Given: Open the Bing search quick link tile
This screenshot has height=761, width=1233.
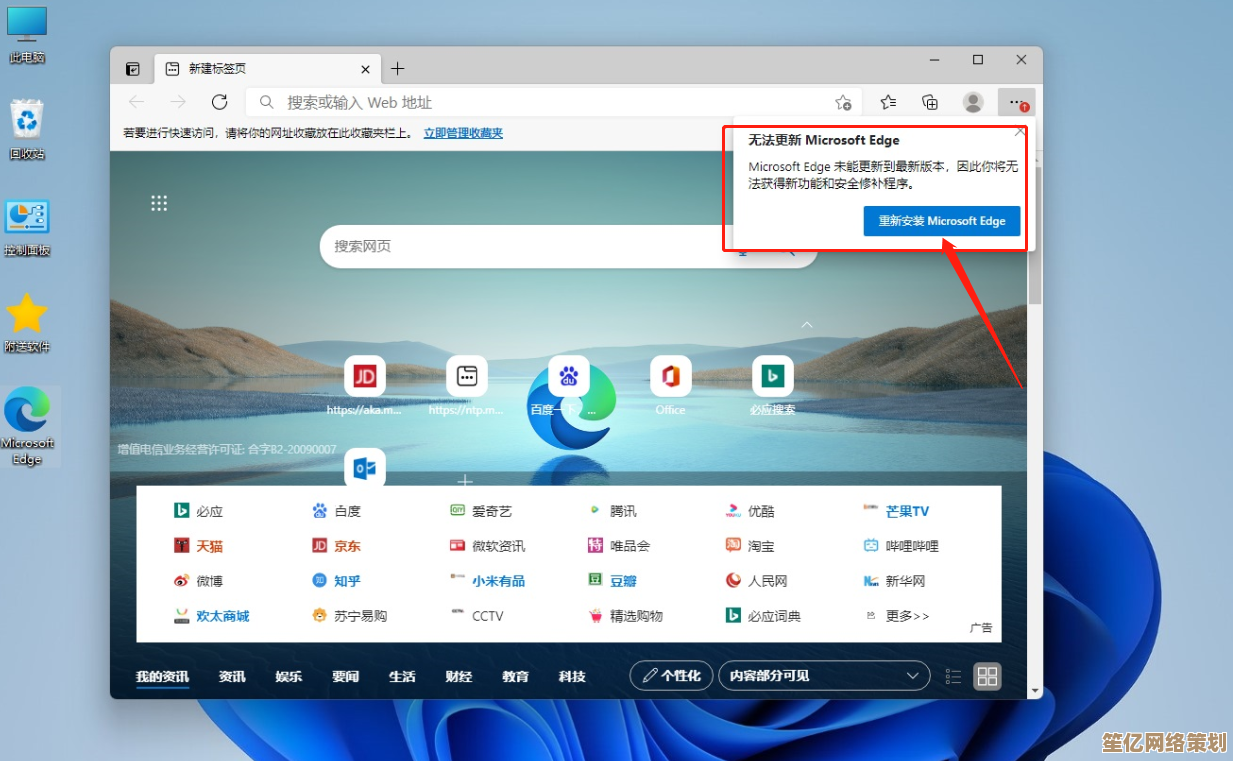Looking at the screenshot, I should point(773,376).
